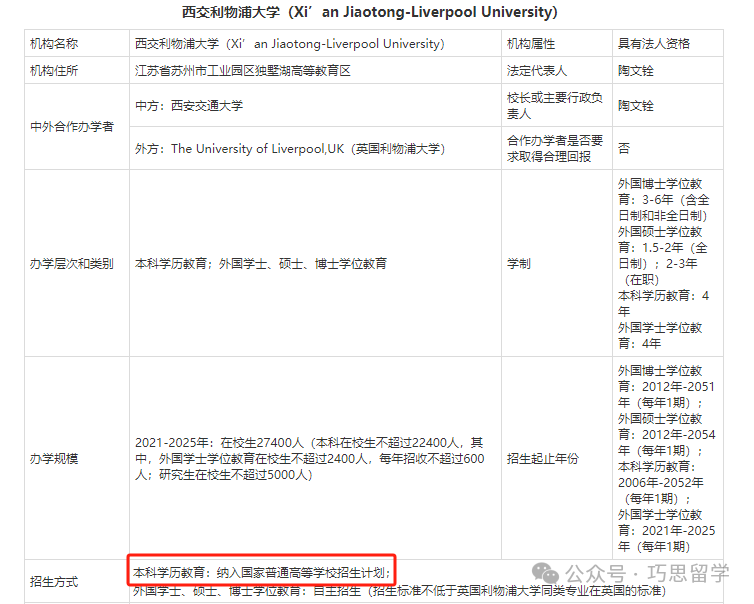Select the '校长或主要行政负责人' label
Image resolution: width=754 pixels, height=604 pixels.
pos(555,105)
